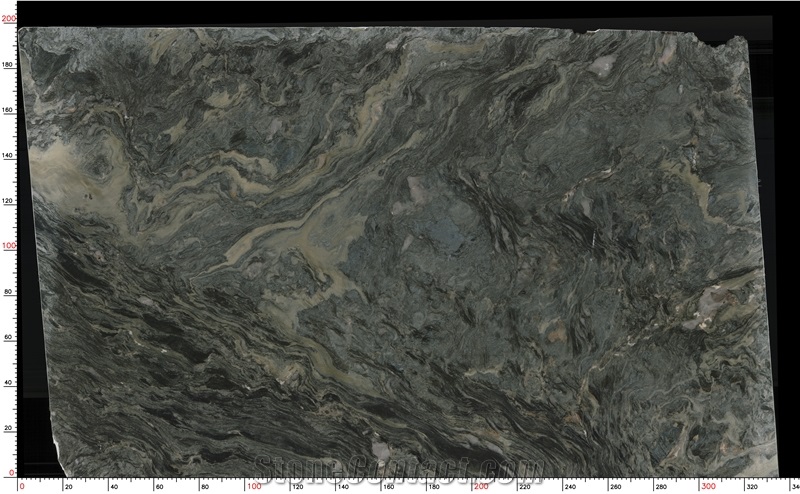Click the 140 mark on the horizontal ruler
Image resolution: width=800 pixels, height=494 pixels.
[x=343, y=487]
